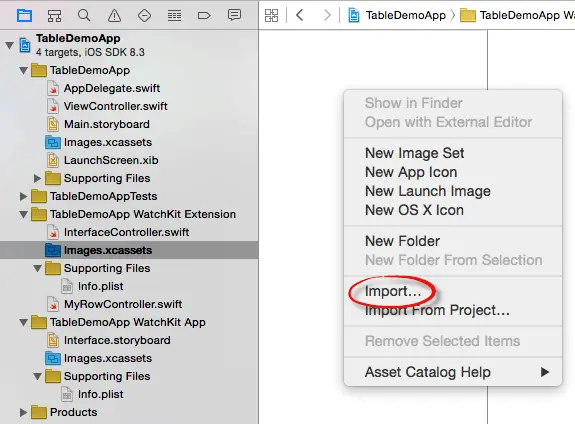Go forward with the right arrow

click(327, 15)
